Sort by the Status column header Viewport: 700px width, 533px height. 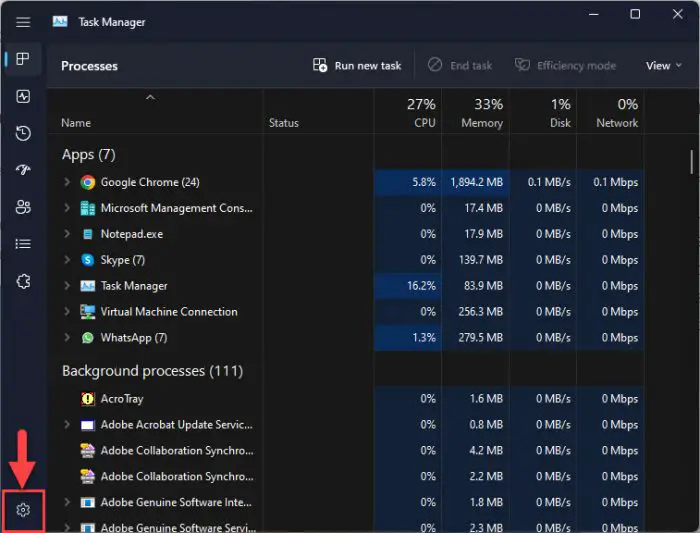coord(318,112)
